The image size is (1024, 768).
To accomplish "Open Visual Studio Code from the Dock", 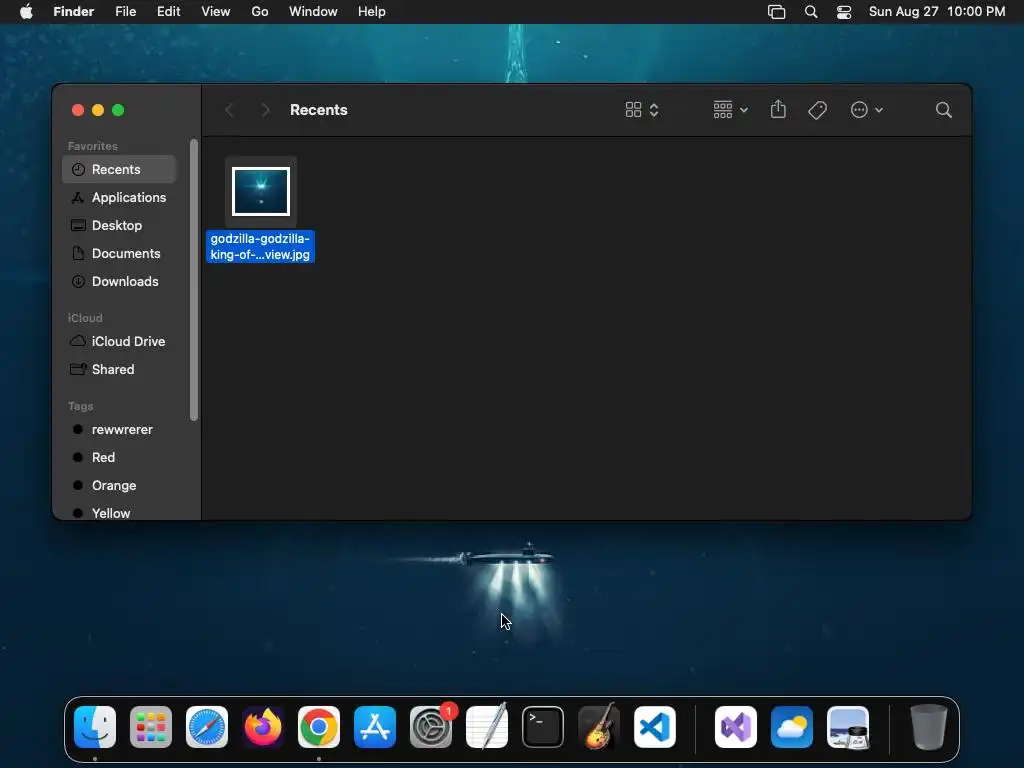I will pos(655,727).
